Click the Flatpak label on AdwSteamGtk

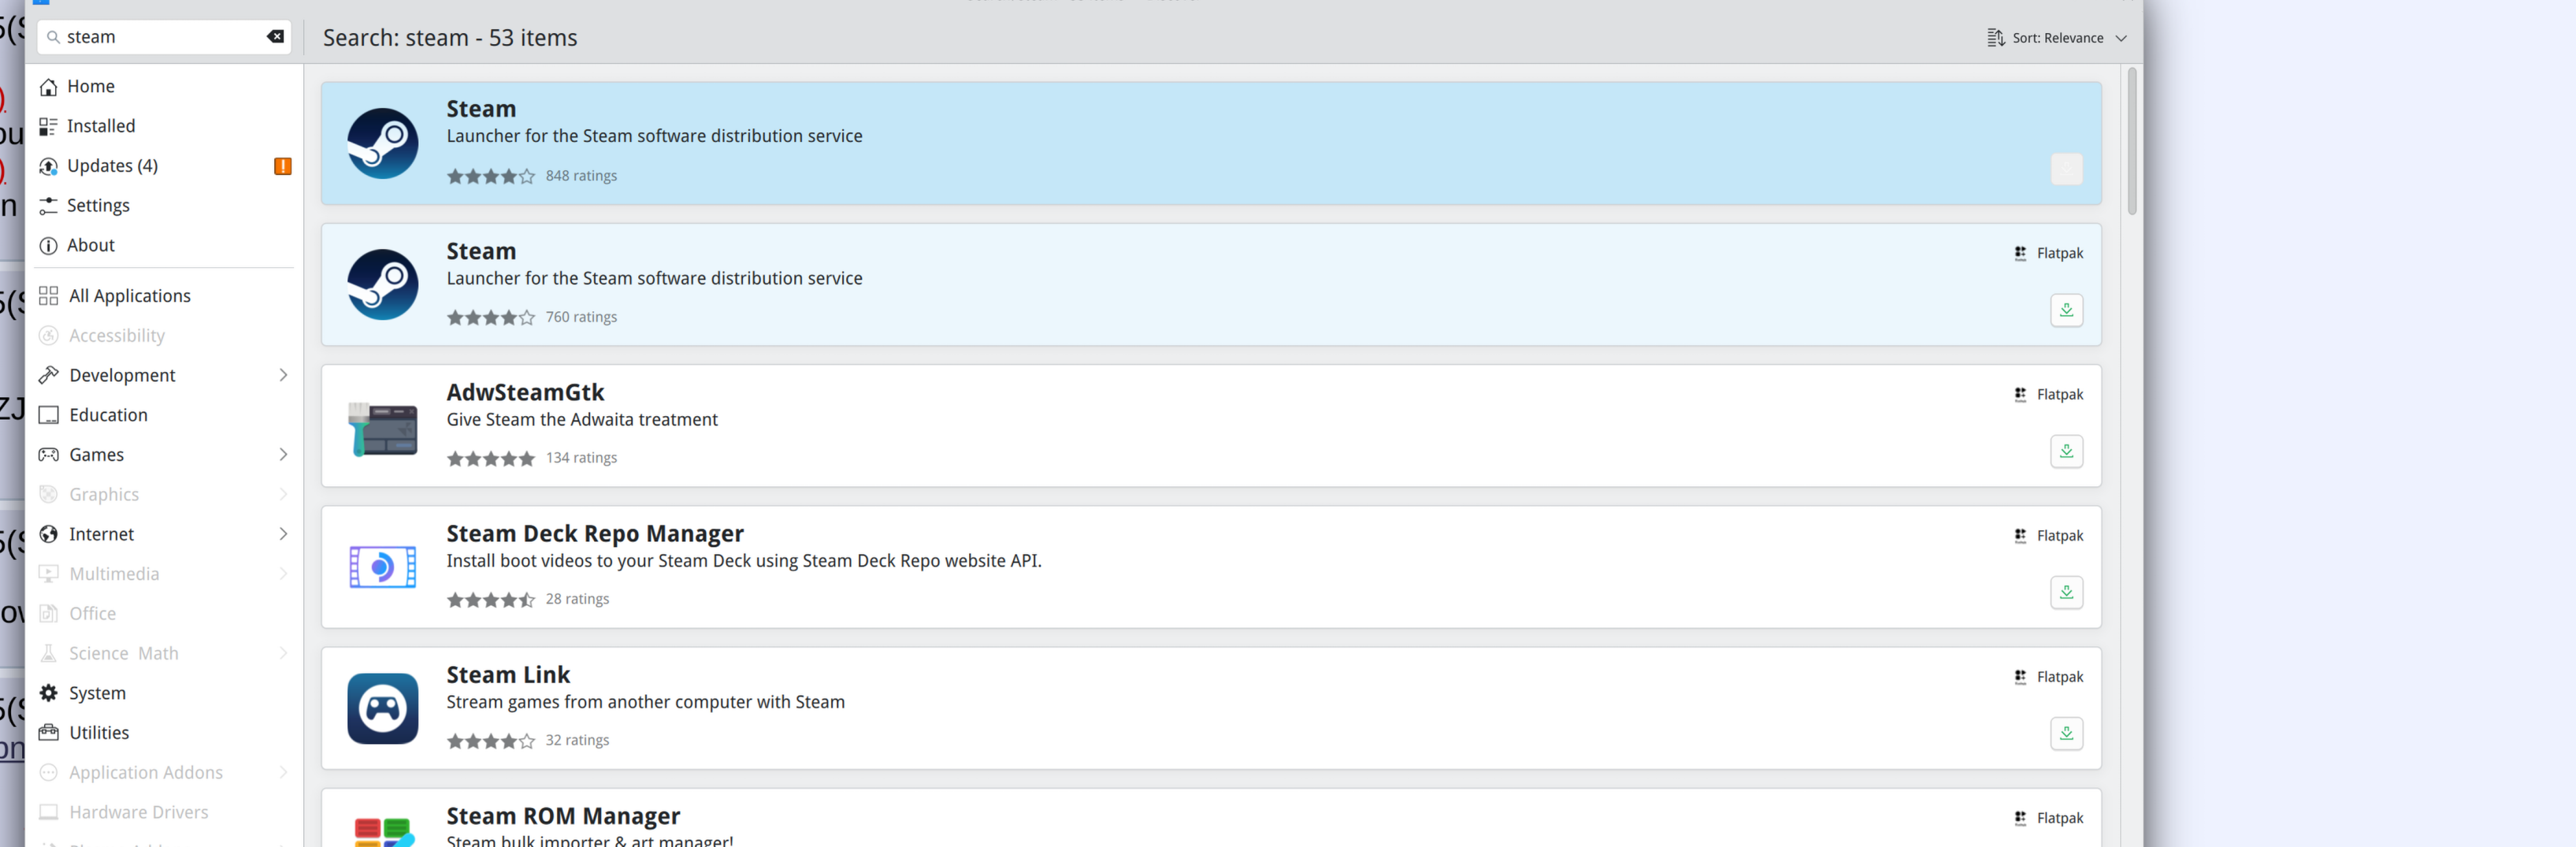[x=2060, y=395]
